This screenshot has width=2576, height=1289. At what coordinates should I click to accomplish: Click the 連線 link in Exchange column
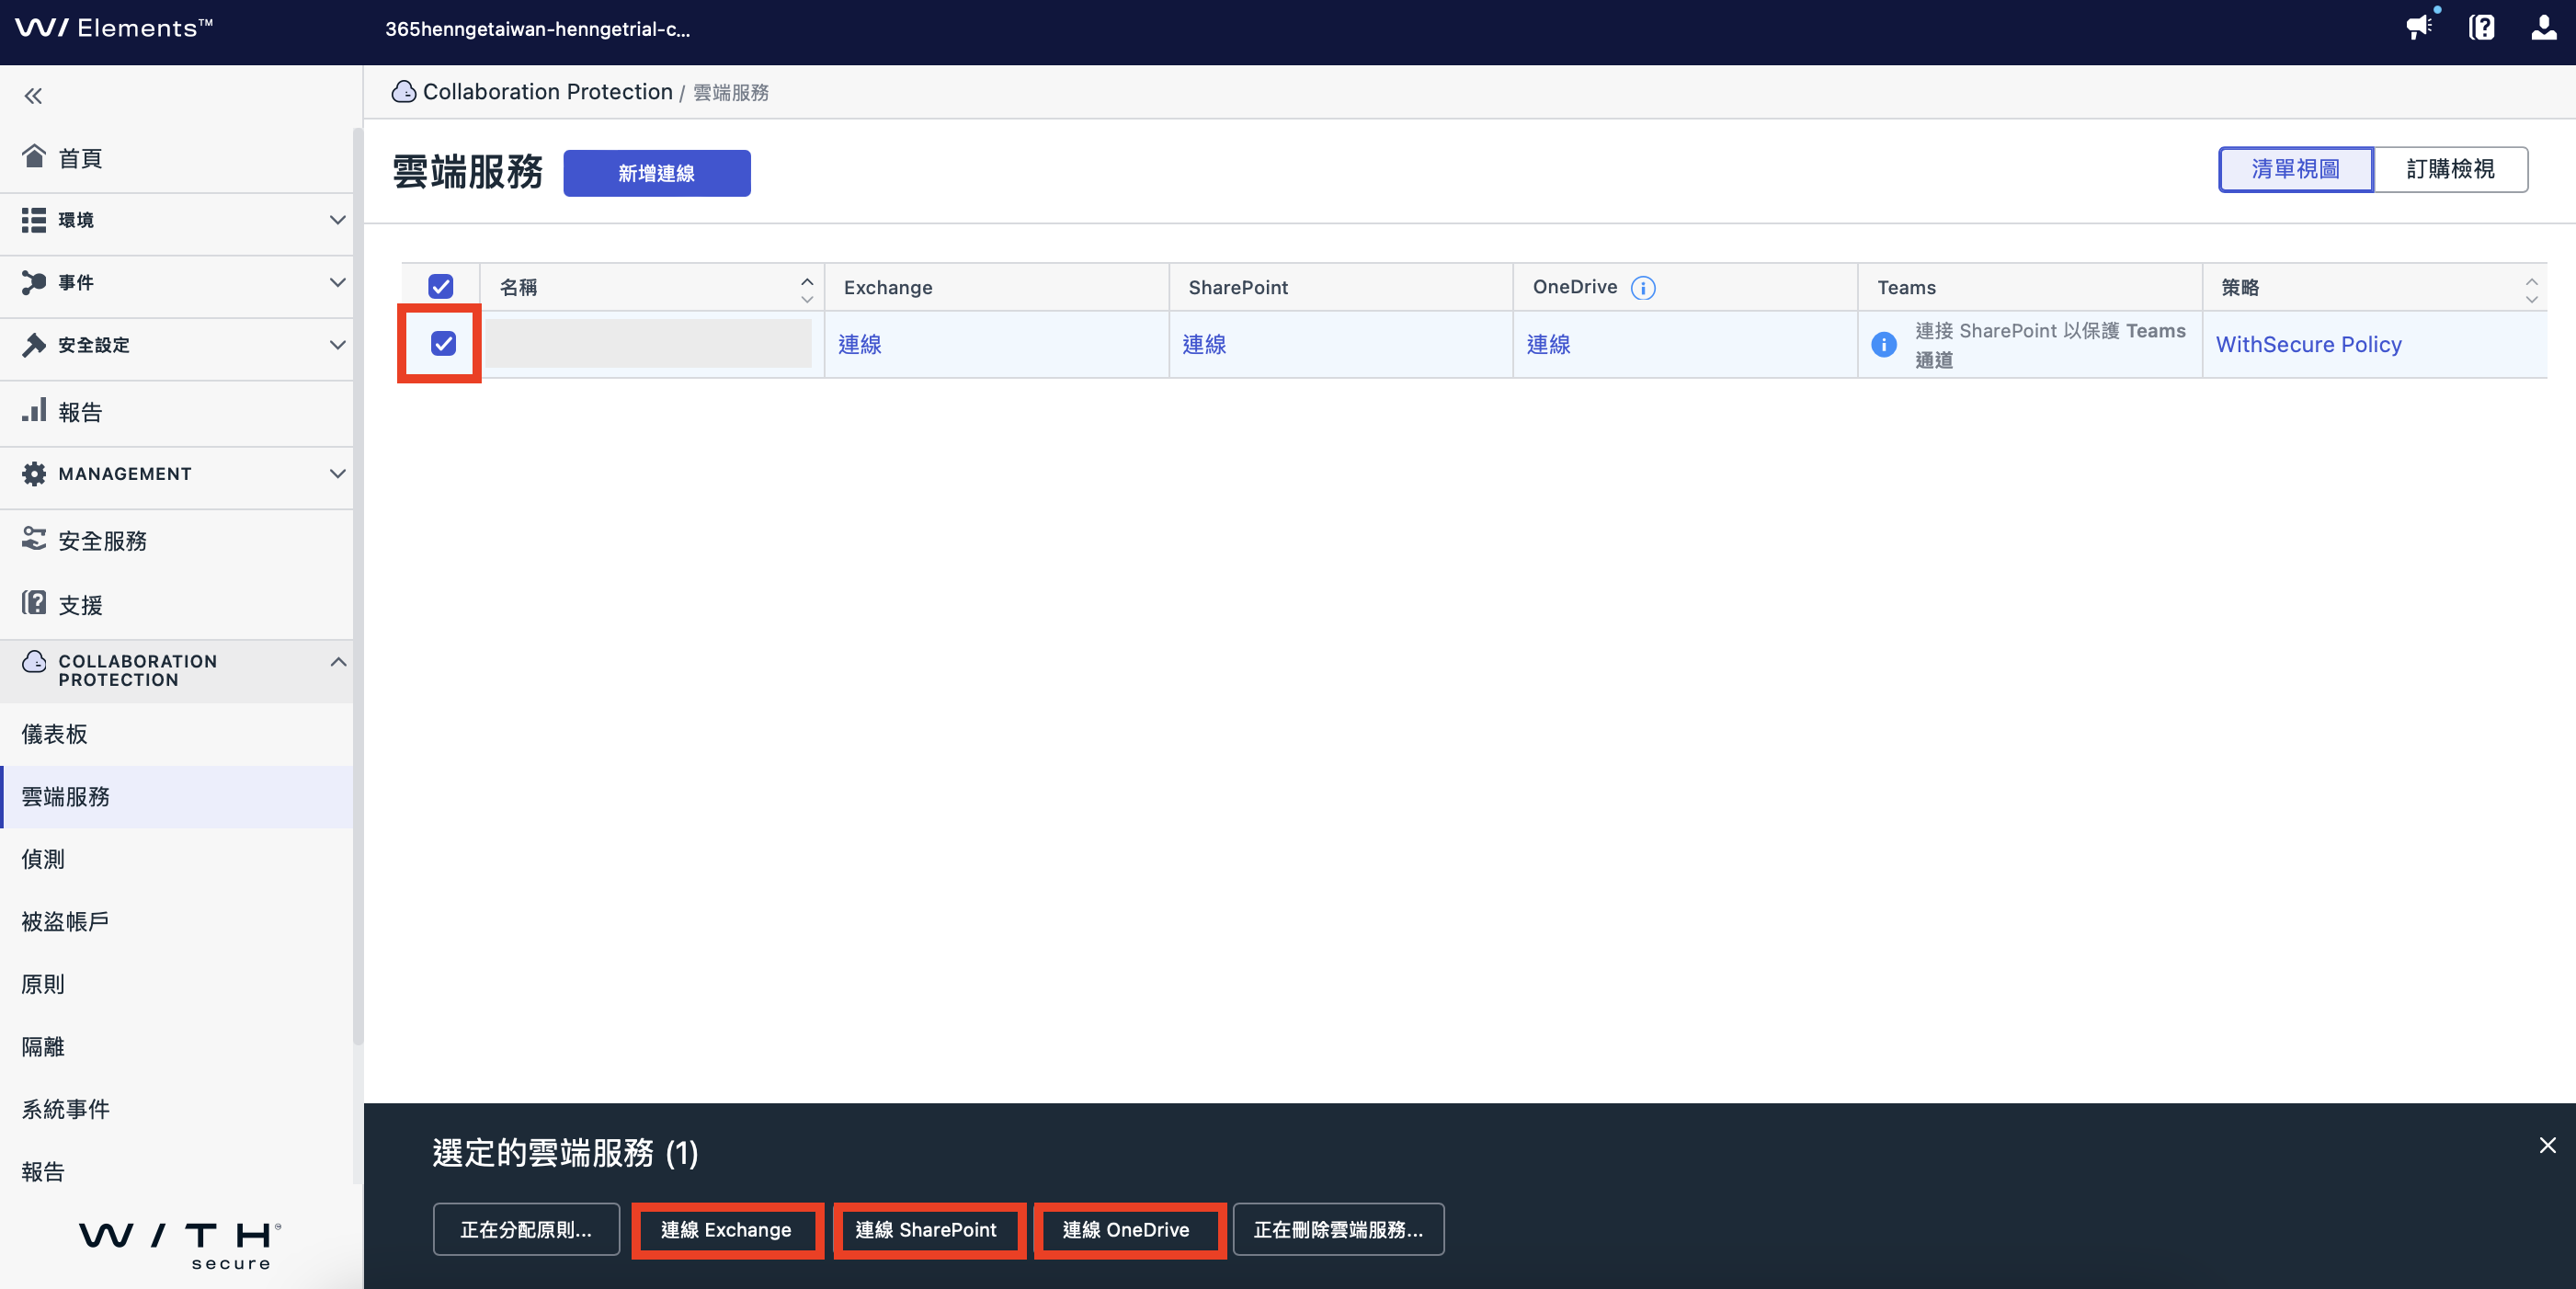pyautogui.click(x=860, y=344)
